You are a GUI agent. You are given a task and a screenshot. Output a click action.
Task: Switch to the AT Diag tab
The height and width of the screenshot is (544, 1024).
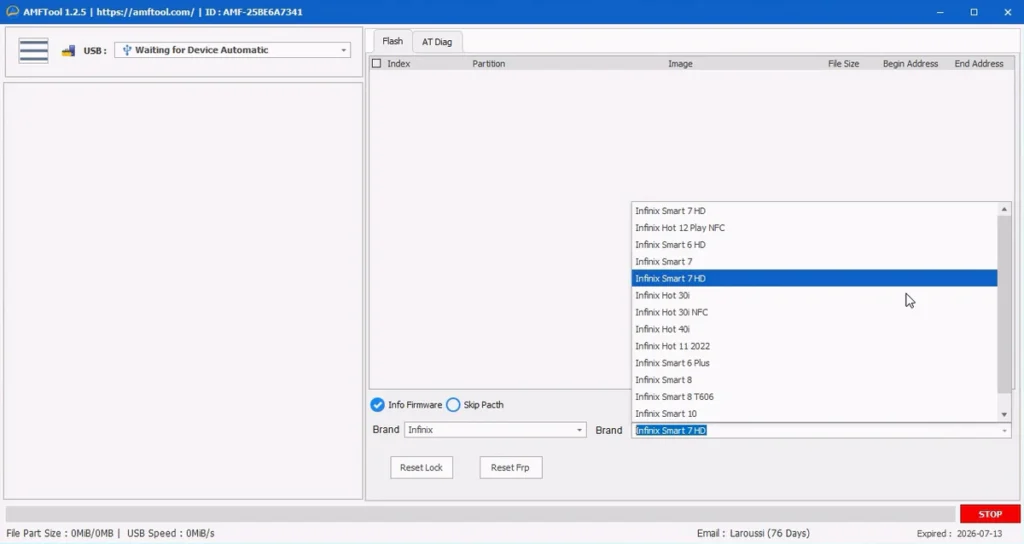pyautogui.click(x=436, y=42)
